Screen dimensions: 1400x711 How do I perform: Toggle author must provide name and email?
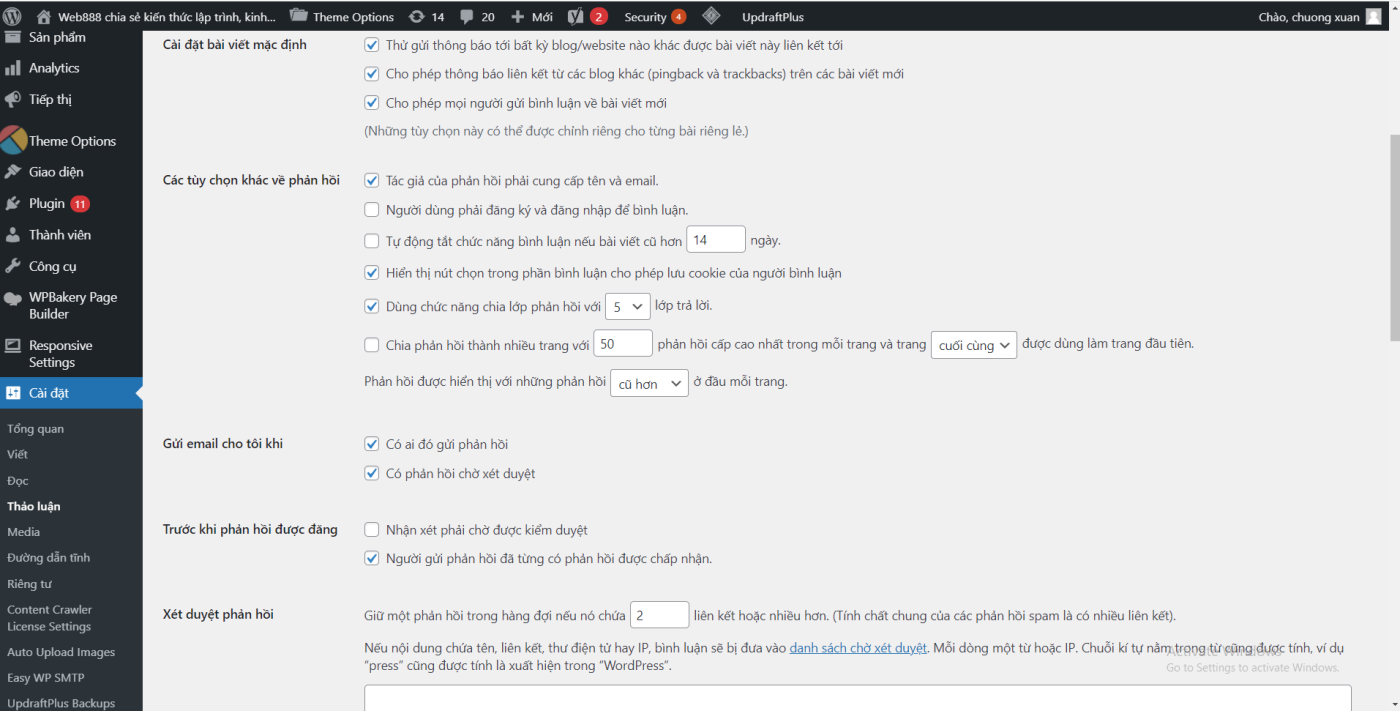tap(372, 181)
